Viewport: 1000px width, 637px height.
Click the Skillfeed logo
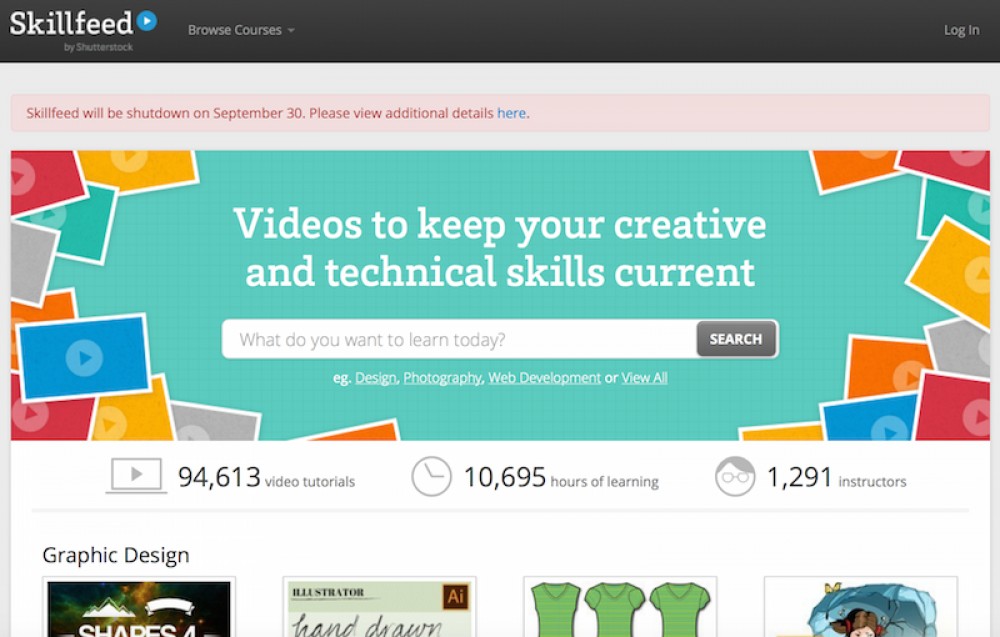point(83,24)
